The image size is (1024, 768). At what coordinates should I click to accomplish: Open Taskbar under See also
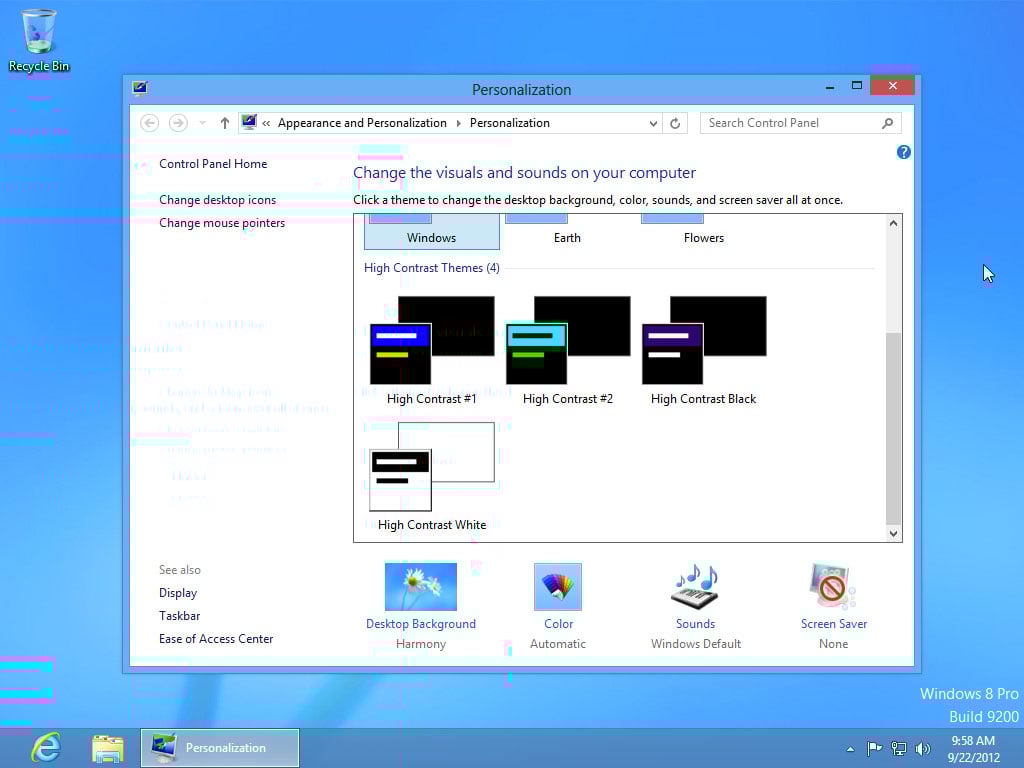coord(179,616)
